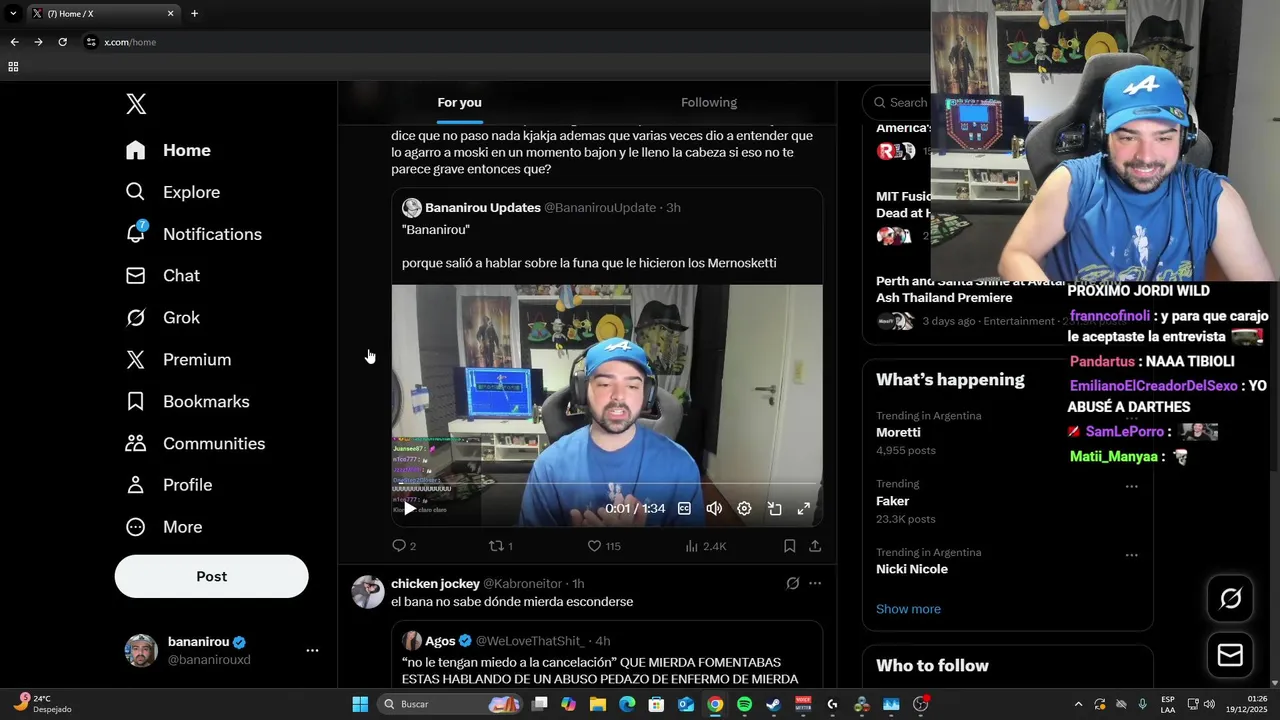Open the Windows Start menu
The width and height of the screenshot is (1280, 720).
click(360, 704)
